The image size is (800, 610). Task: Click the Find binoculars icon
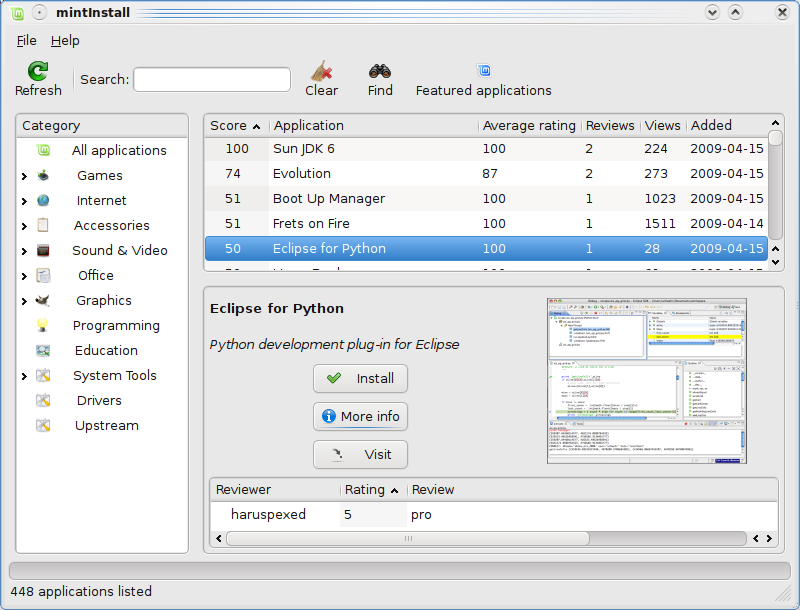coord(380,71)
